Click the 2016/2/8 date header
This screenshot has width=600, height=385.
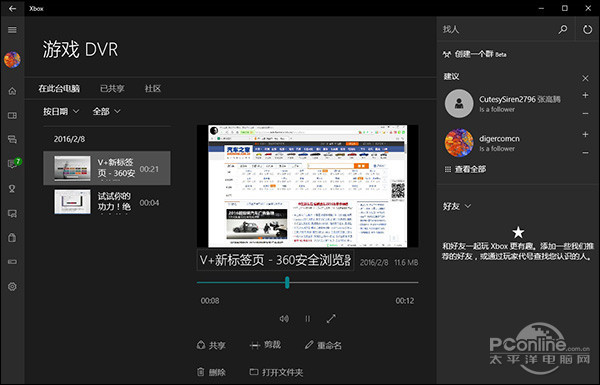(x=69, y=139)
